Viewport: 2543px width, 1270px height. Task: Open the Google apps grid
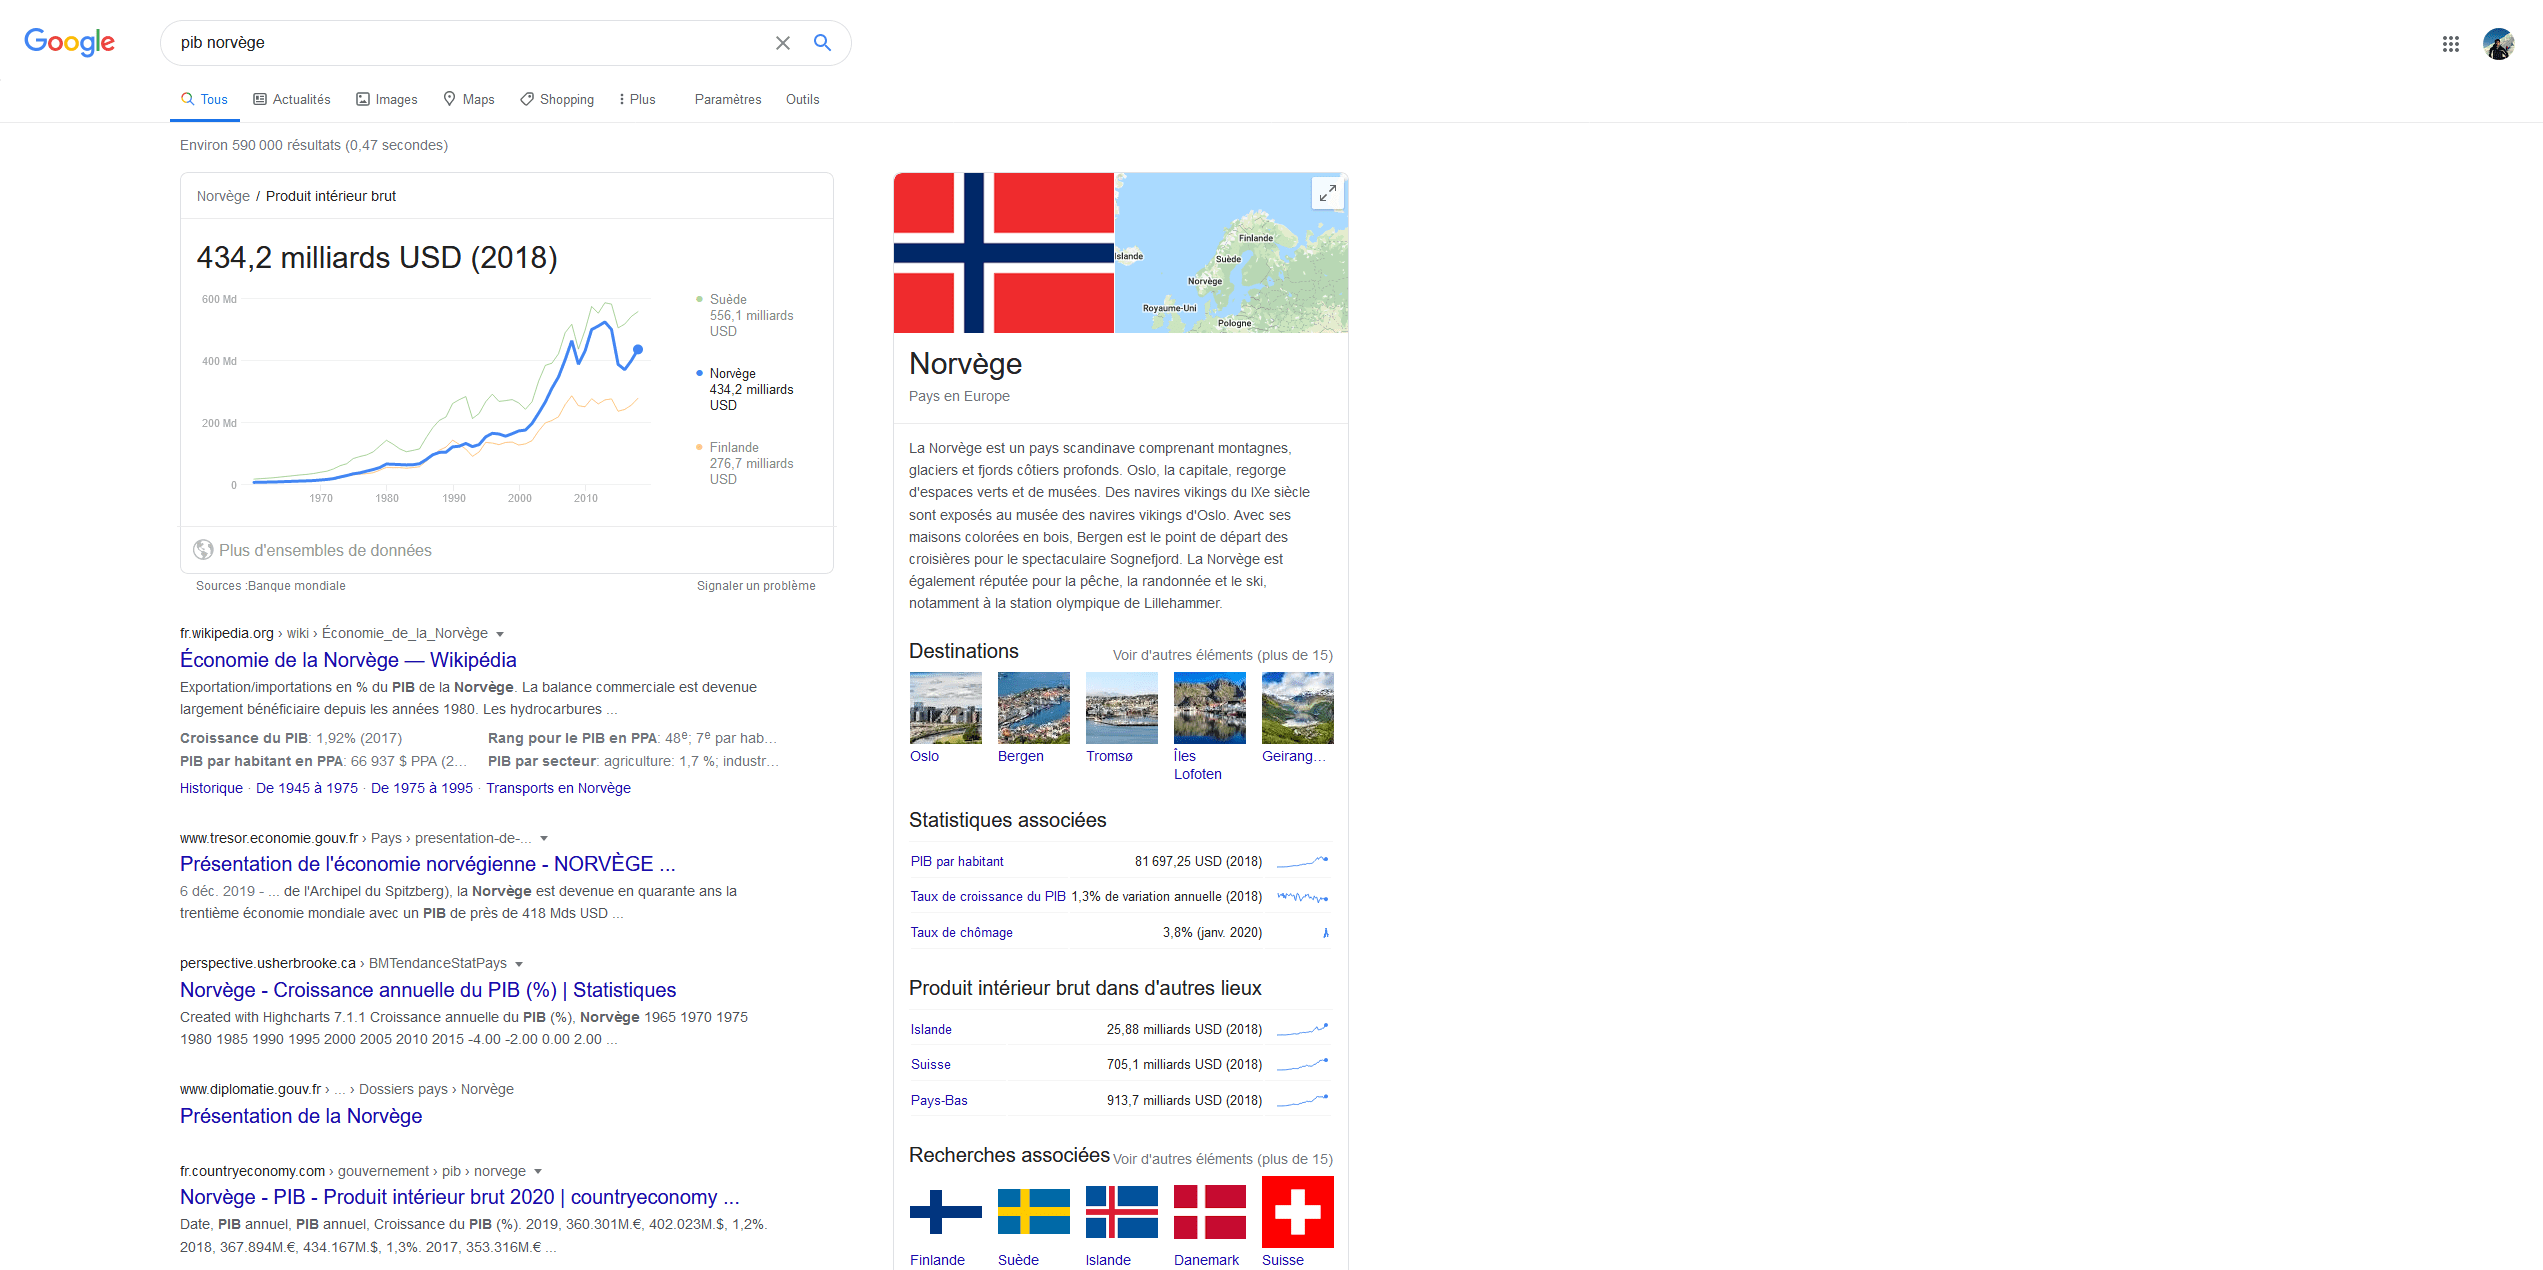point(2451,44)
